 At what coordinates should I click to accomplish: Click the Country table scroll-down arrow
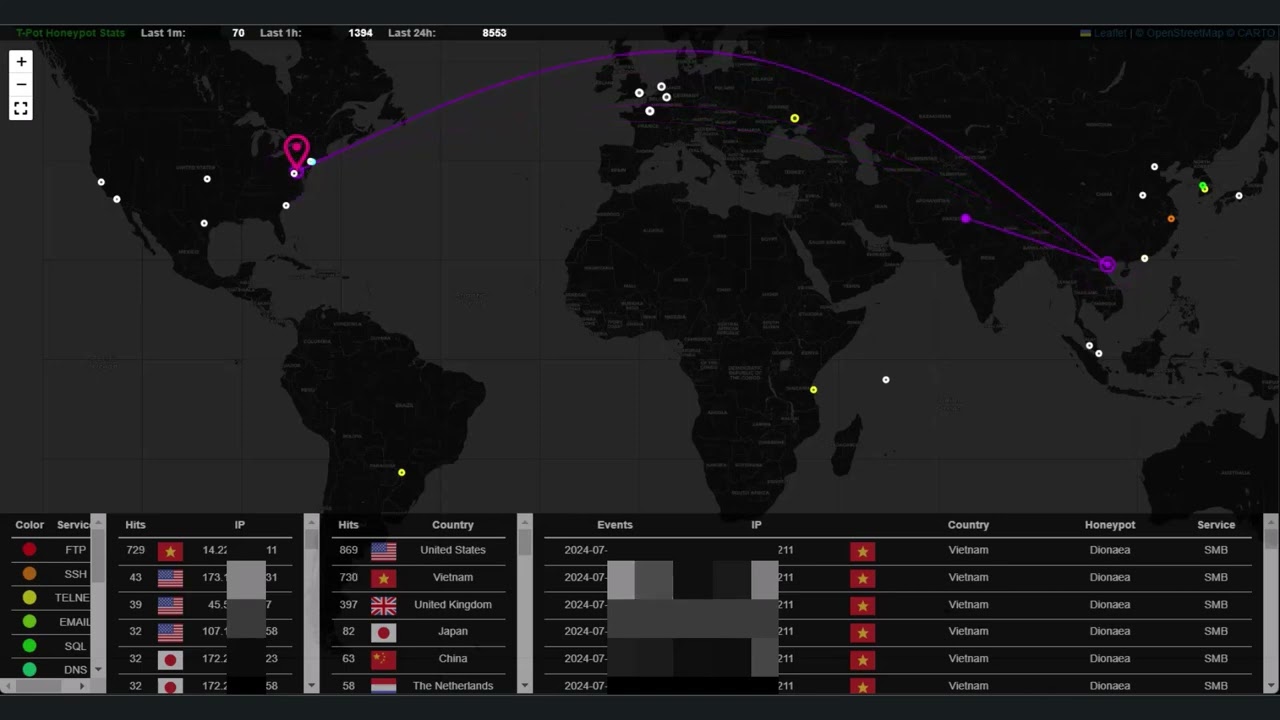[524, 686]
